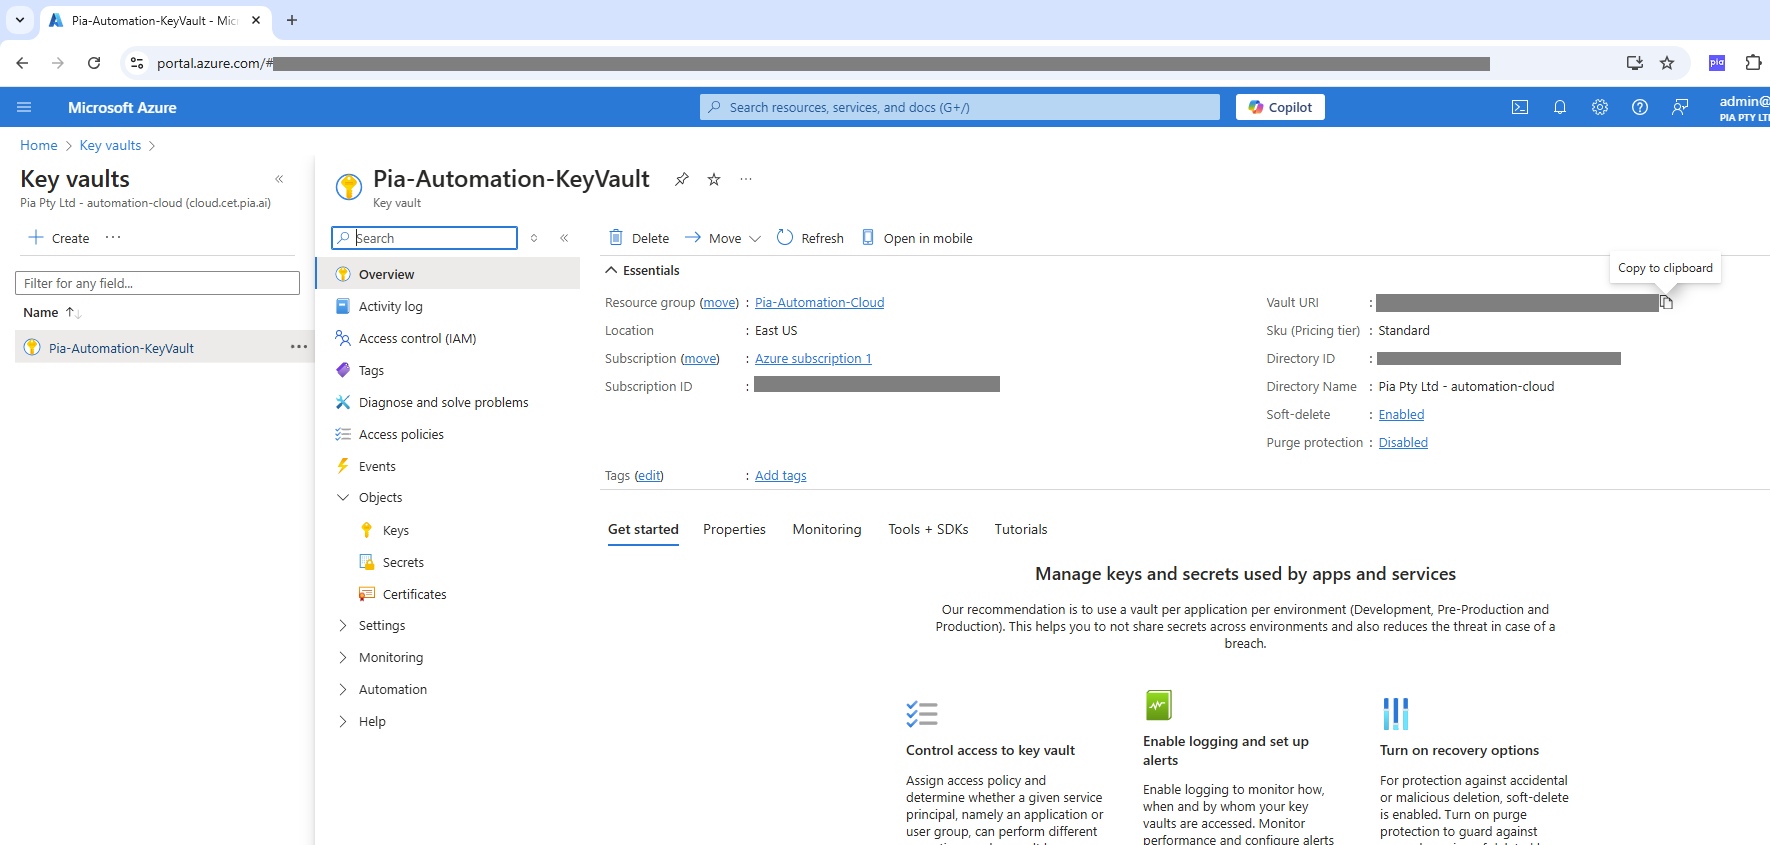Screen dimensions: 1770x845
Task: Select Overview in the resource menu
Action: point(448,274)
